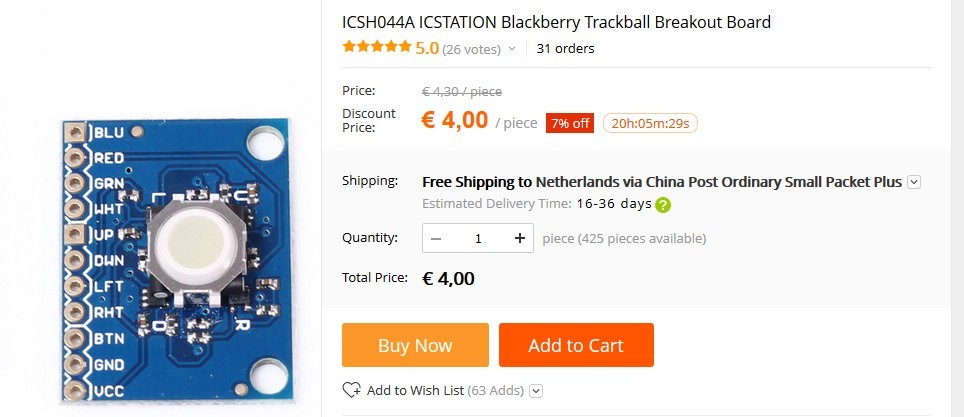Decrease quantity with the minus button
Image resolution: width=964 pixels, height=417 pixels.
436,238
